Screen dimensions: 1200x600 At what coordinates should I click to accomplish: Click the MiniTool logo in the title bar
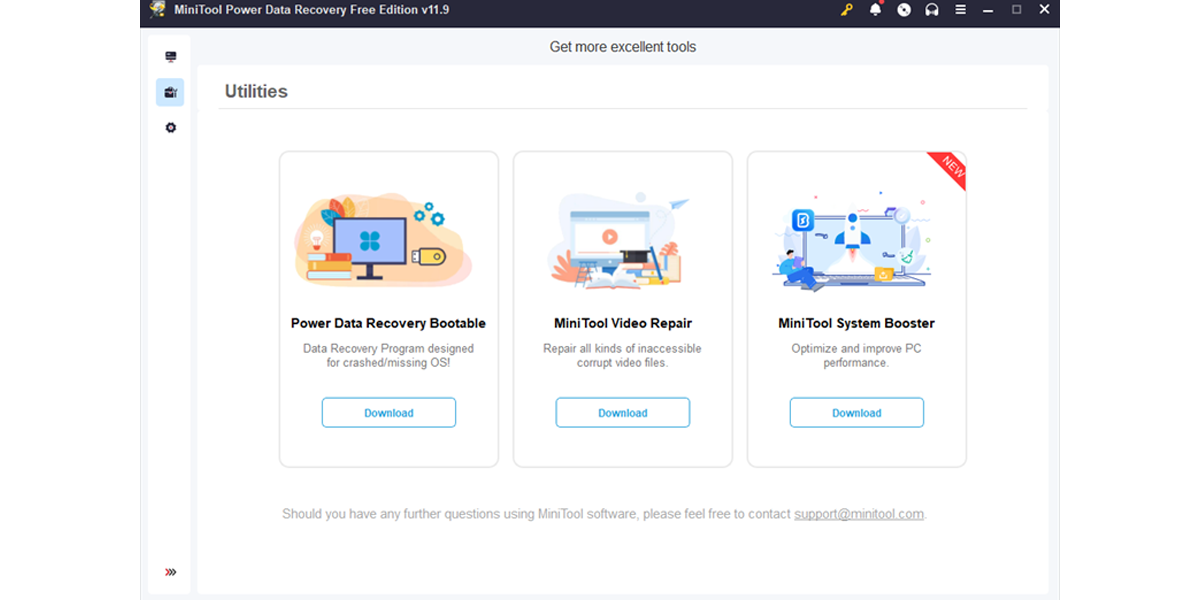[x=155, y=10]
